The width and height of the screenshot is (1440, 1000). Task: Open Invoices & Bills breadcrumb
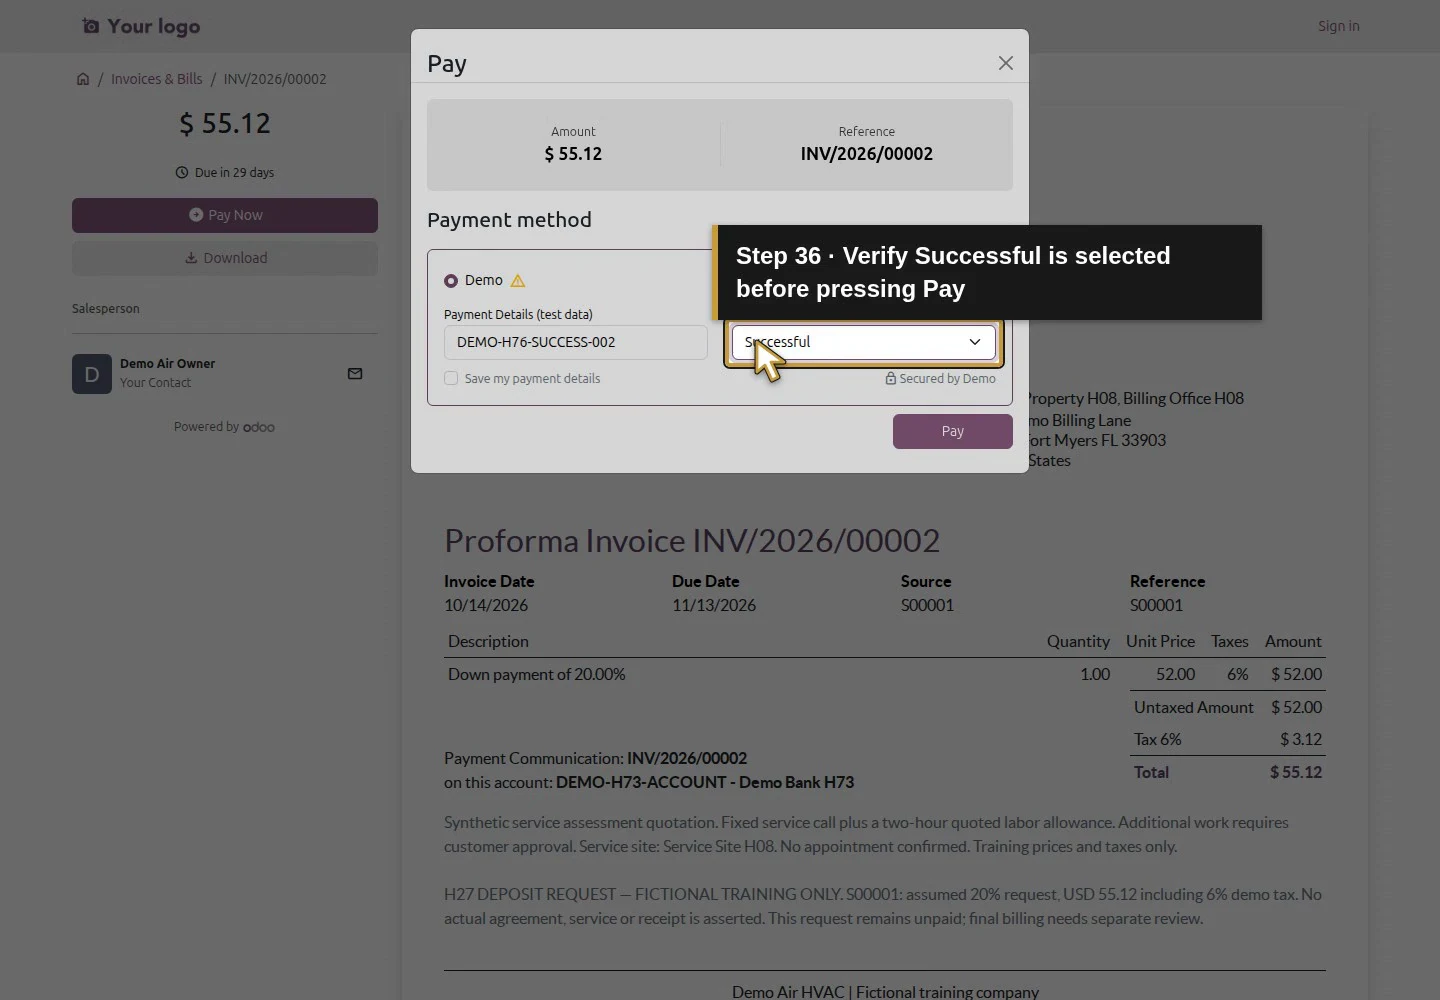pos(157,79)
